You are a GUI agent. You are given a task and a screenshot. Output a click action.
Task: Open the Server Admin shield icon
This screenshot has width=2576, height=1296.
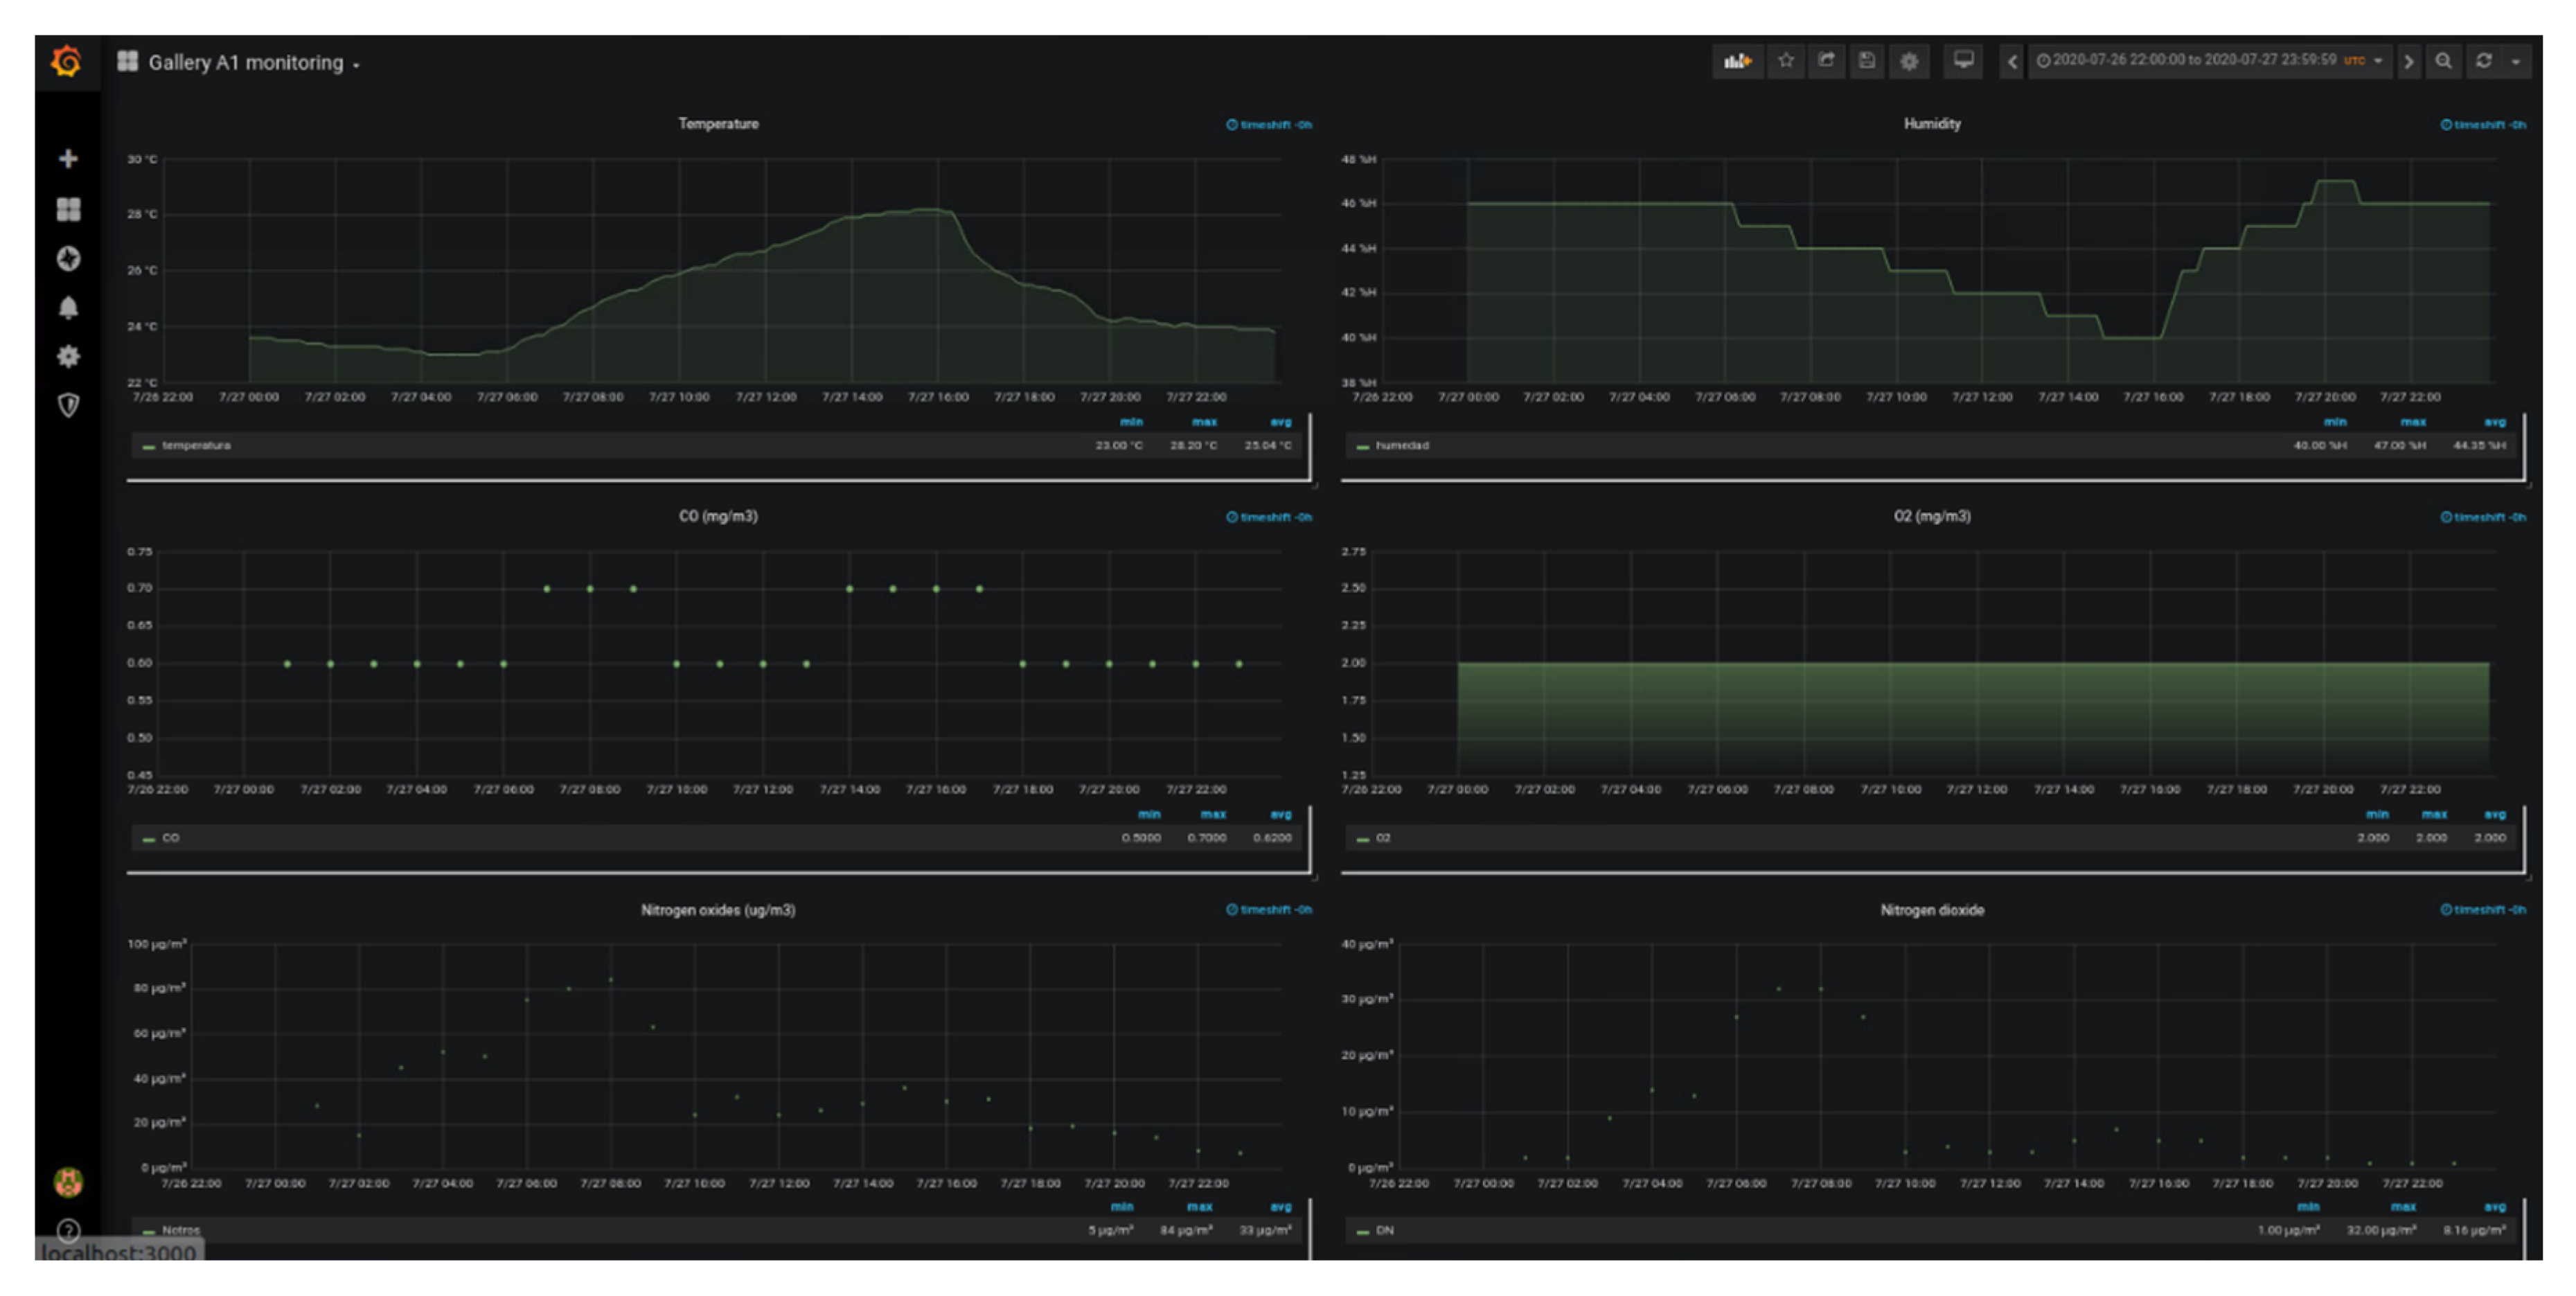[68, 405]
